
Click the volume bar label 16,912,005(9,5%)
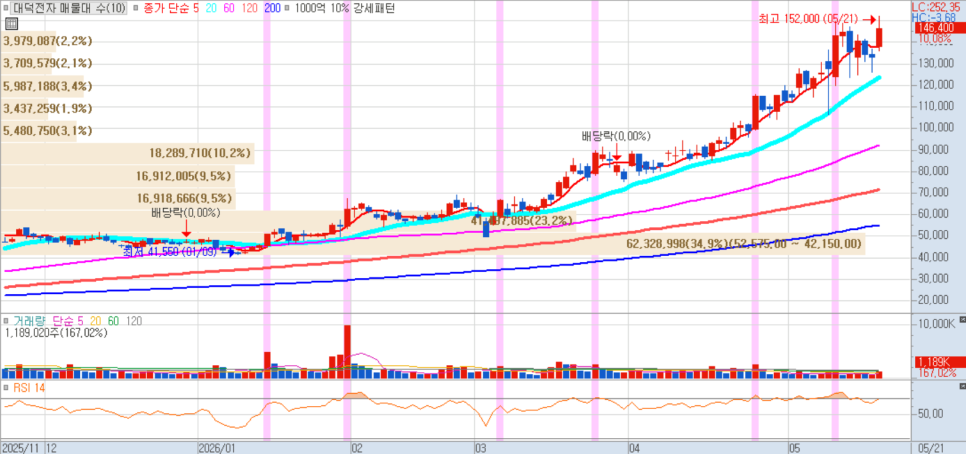(x=185, y=176)
